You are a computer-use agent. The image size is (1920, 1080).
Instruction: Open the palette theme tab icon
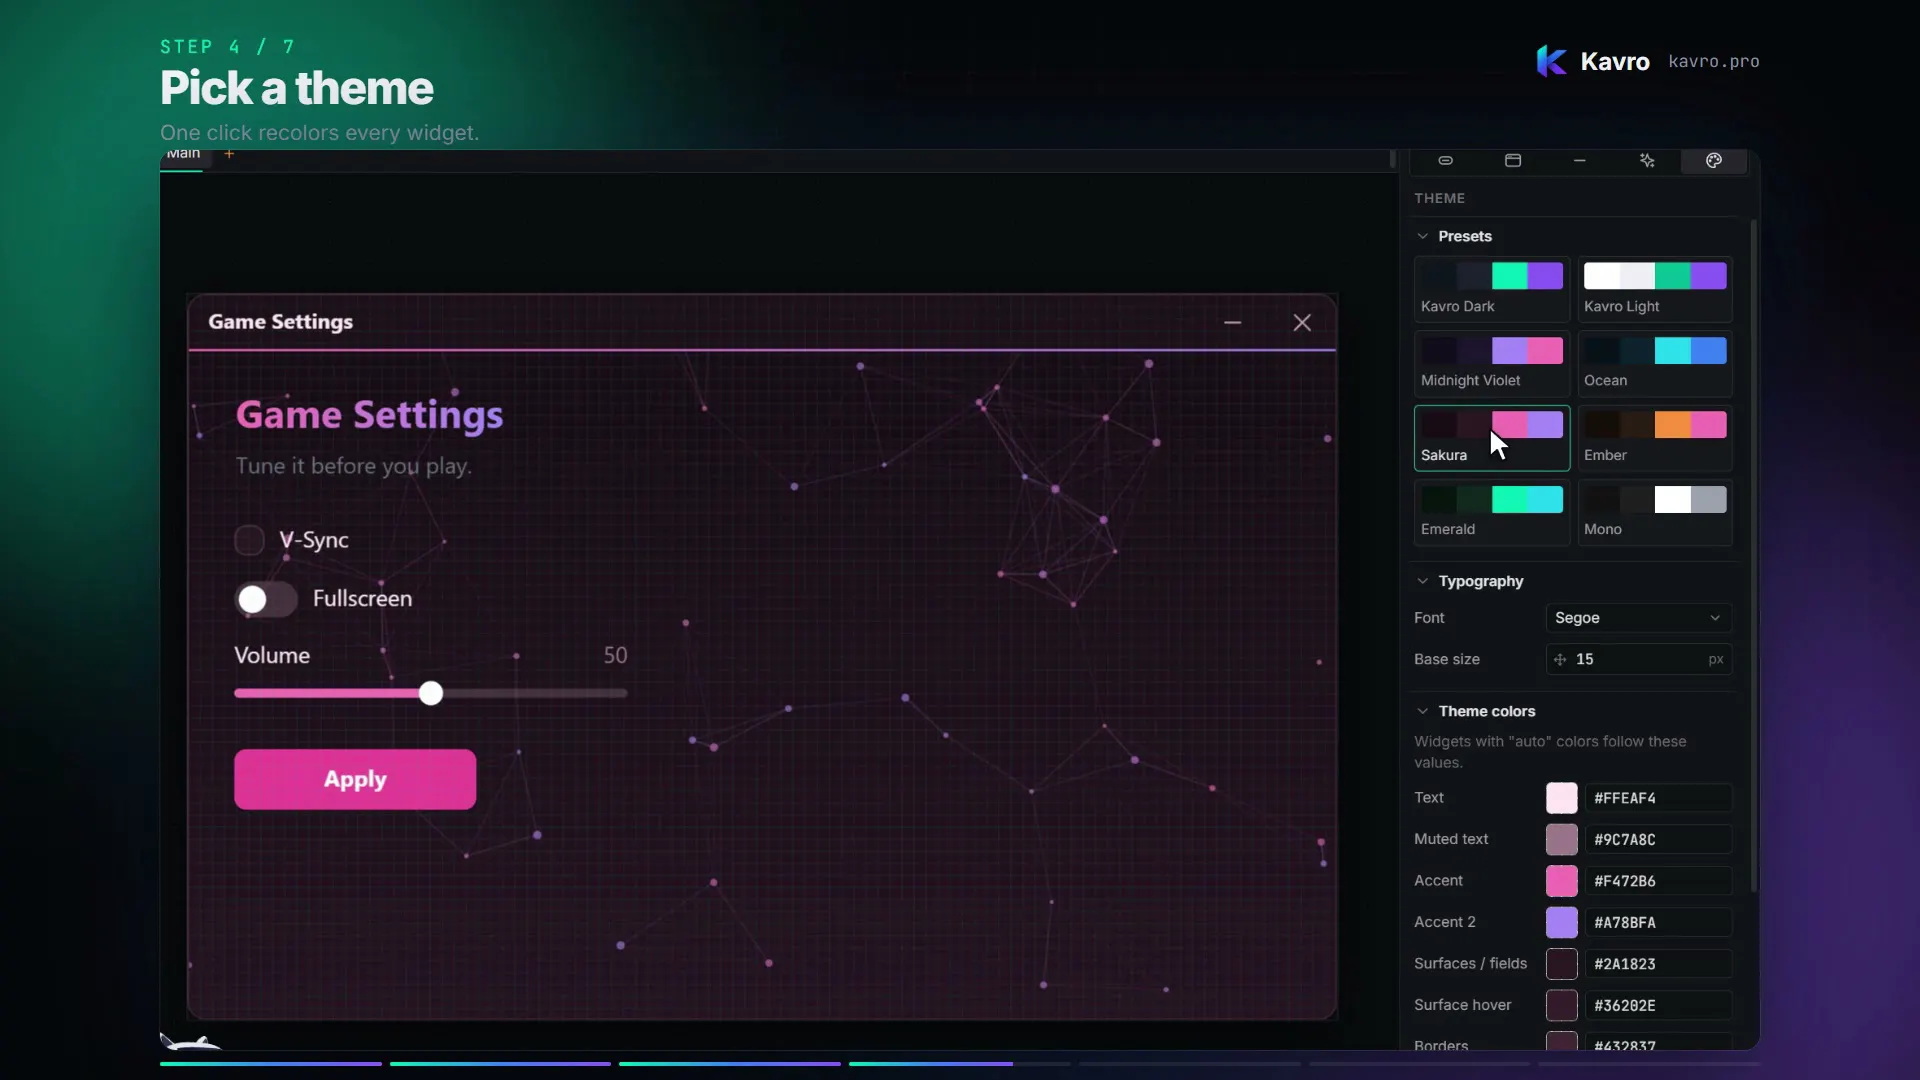click(x=1714, y=161)
